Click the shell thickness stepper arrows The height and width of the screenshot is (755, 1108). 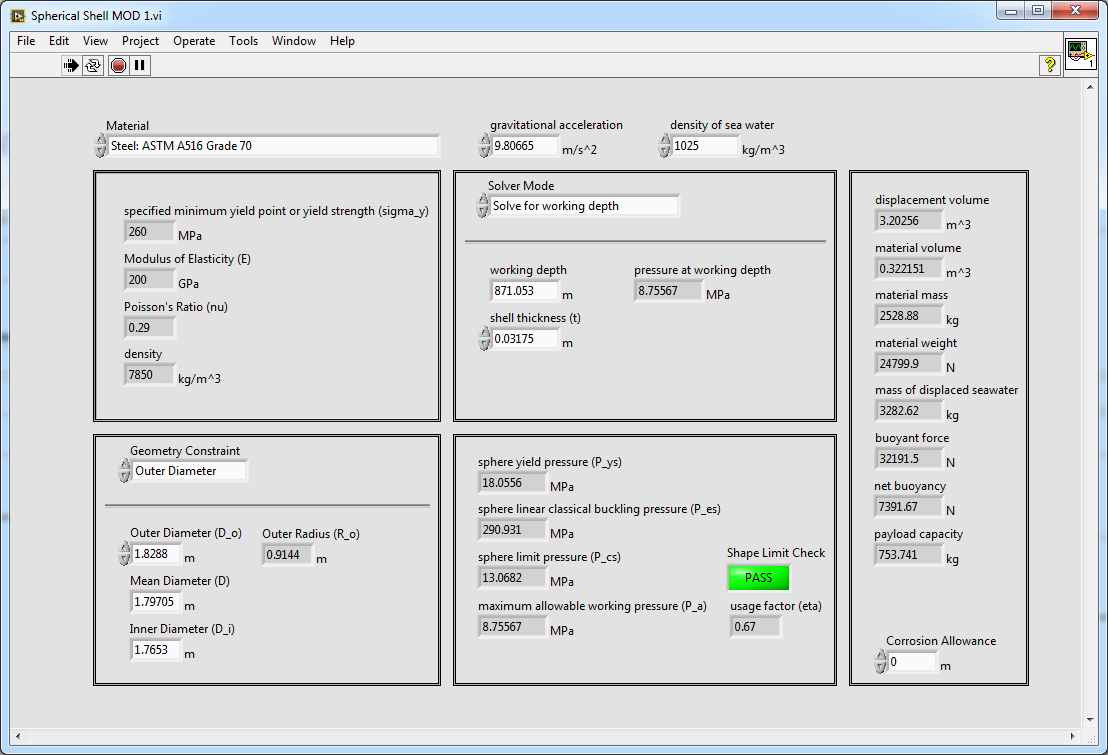483,339
